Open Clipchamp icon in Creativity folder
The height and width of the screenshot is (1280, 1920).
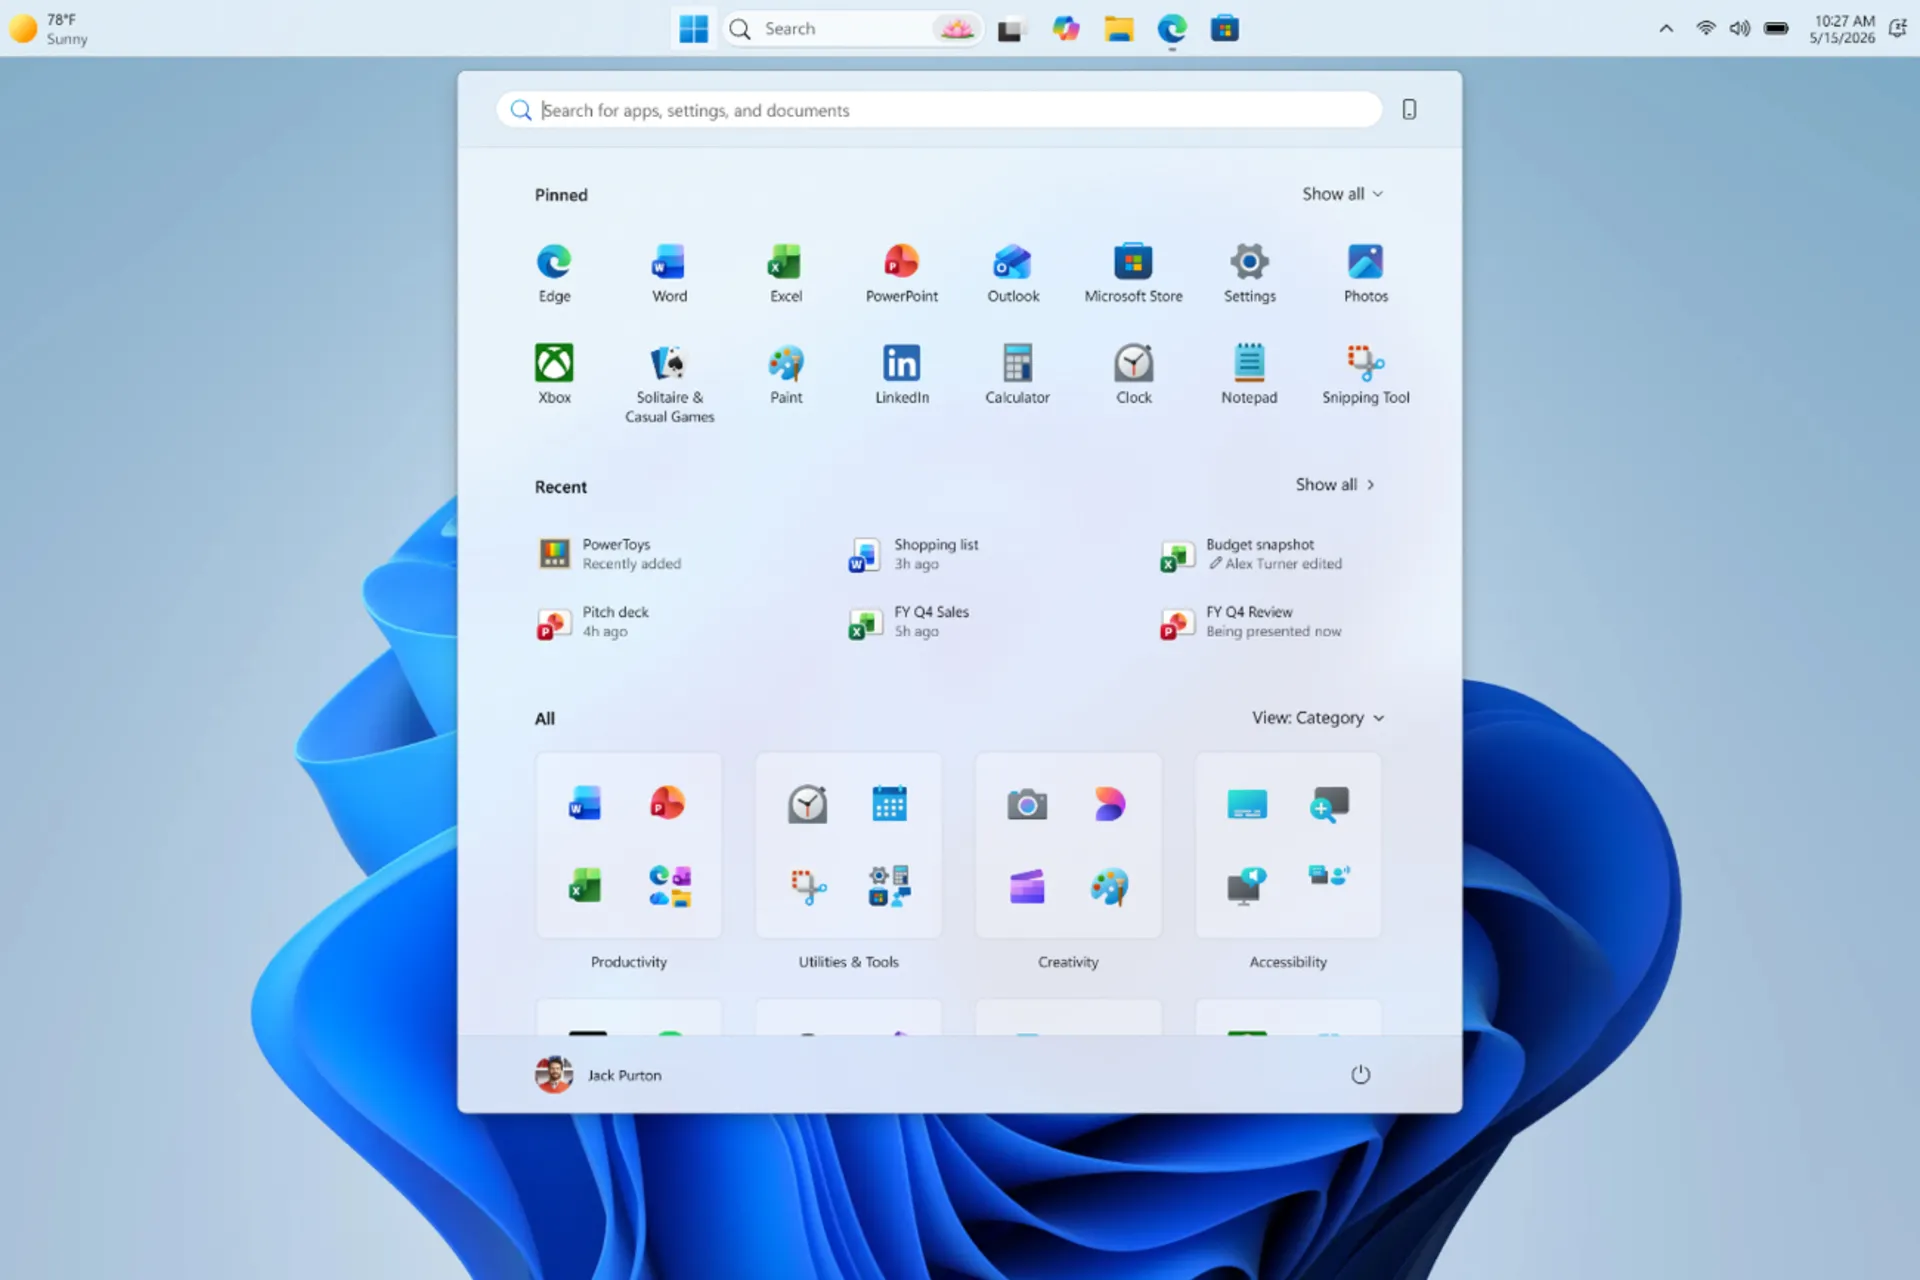[x=1027, y=886]
